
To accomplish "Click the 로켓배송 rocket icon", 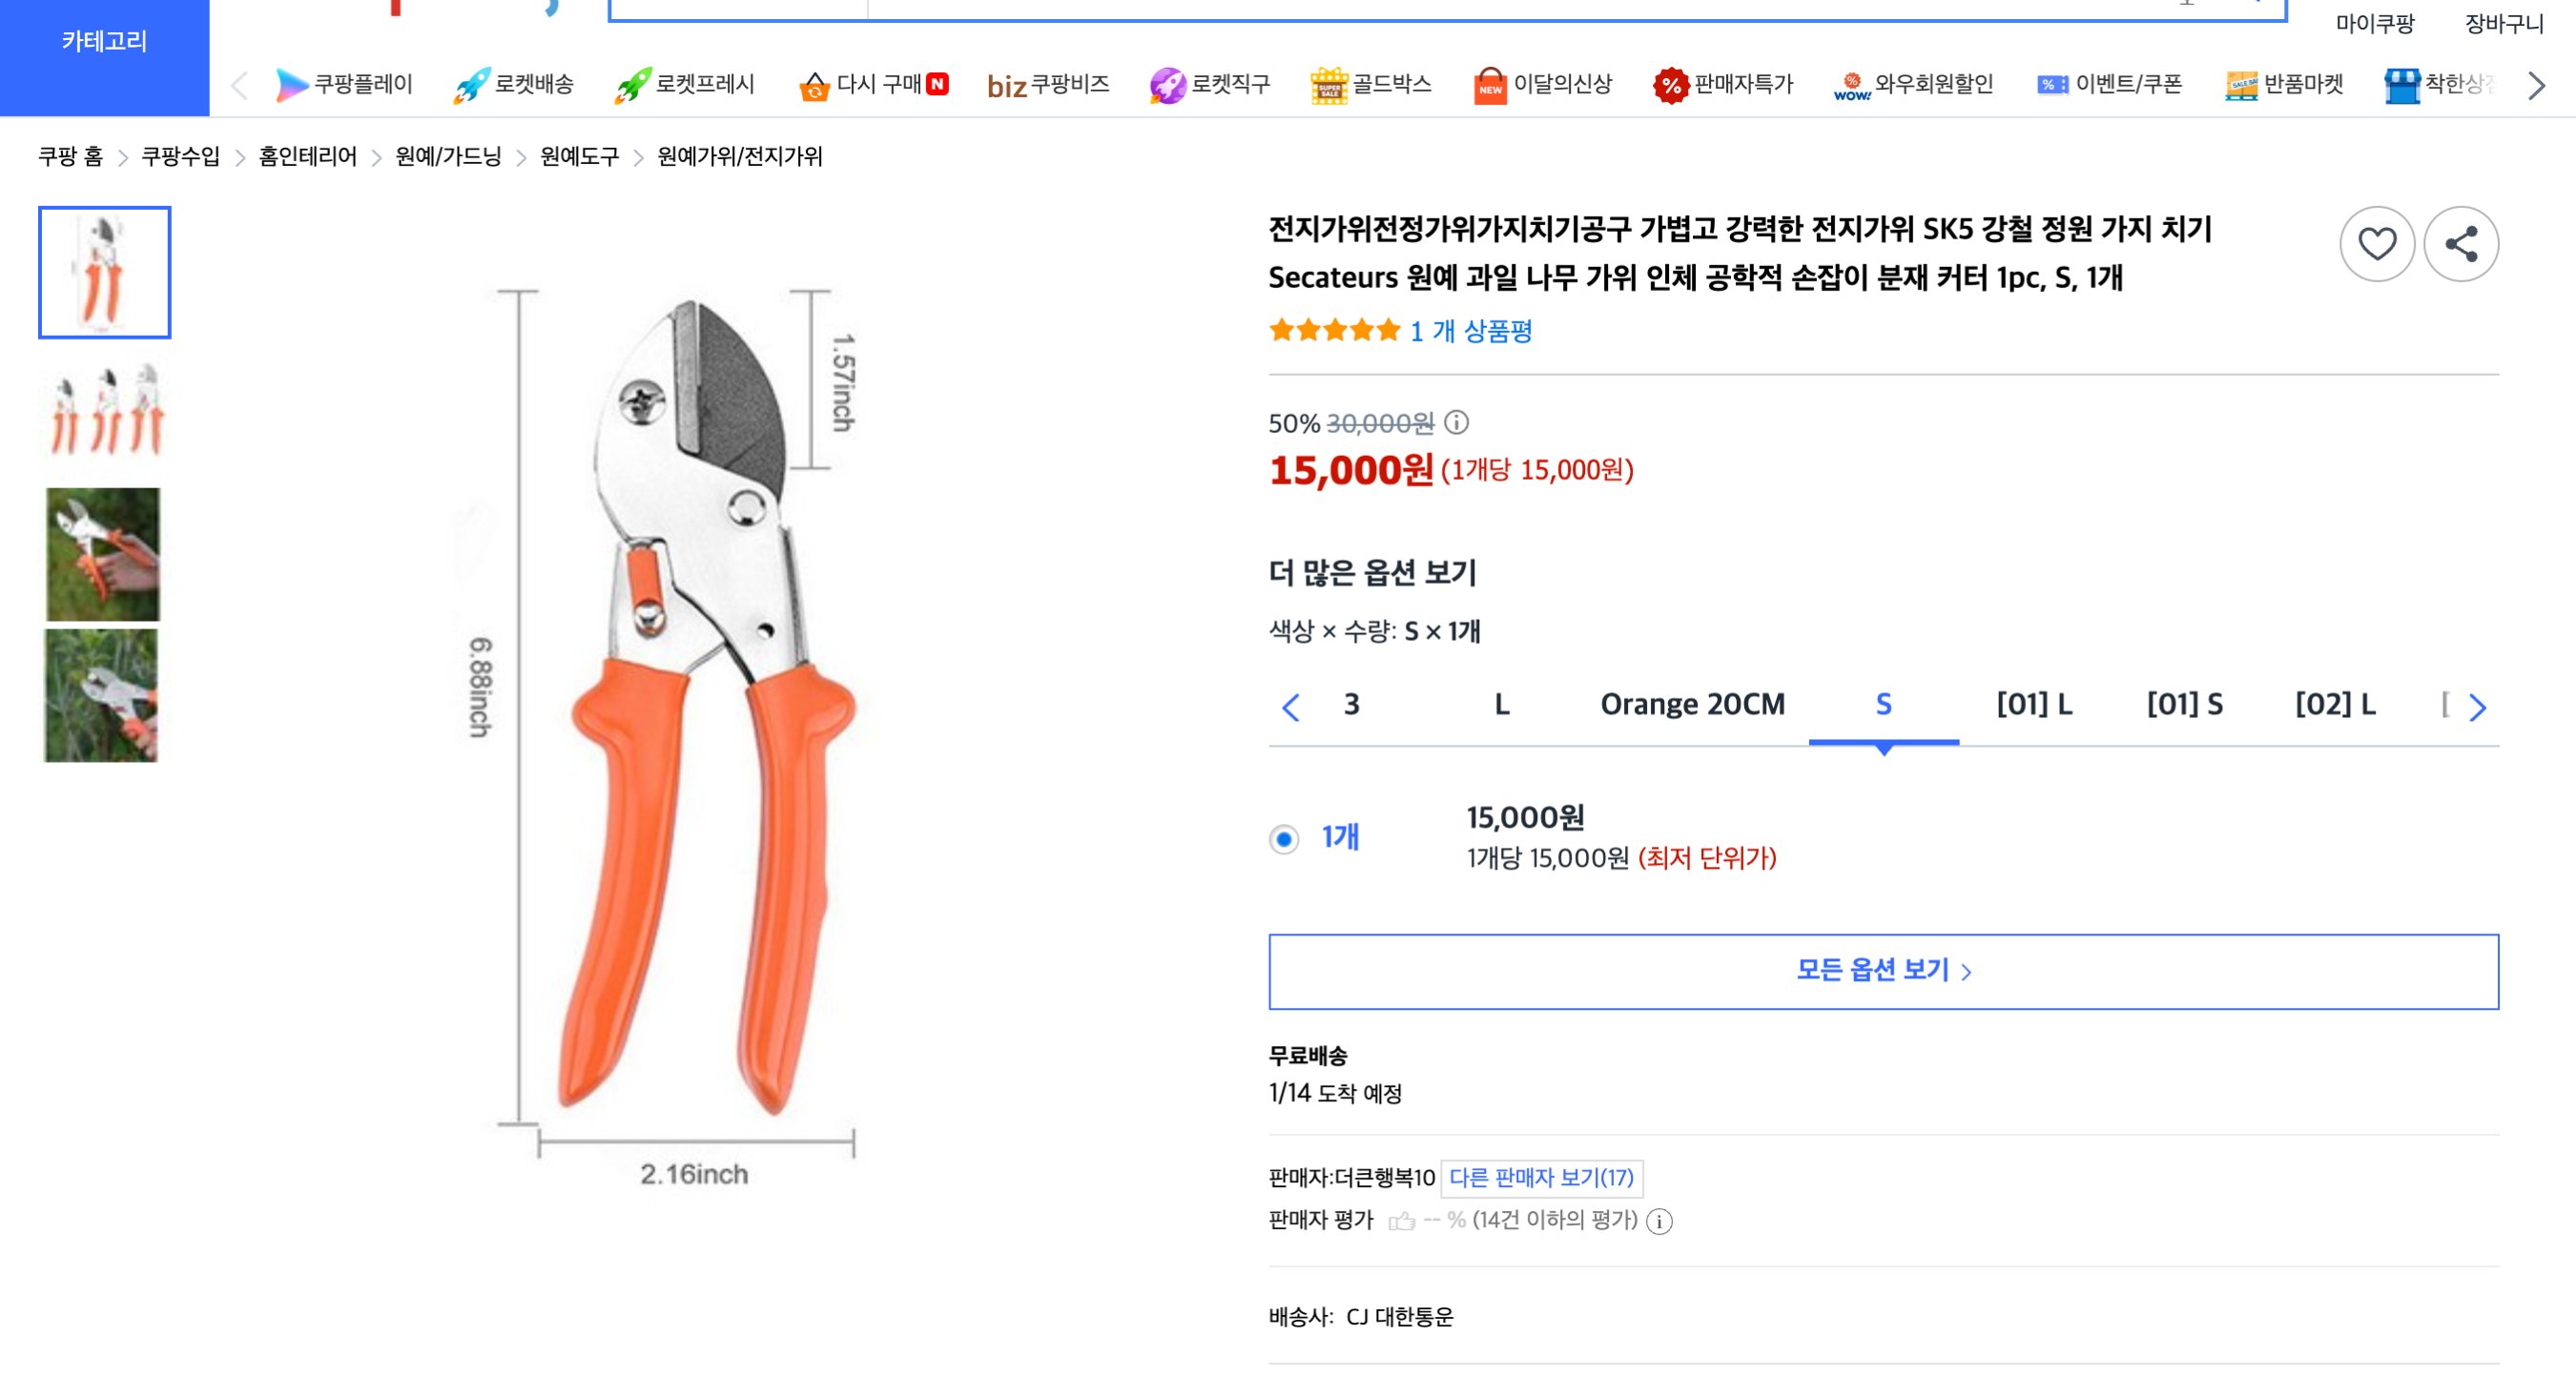I will 467,85.
